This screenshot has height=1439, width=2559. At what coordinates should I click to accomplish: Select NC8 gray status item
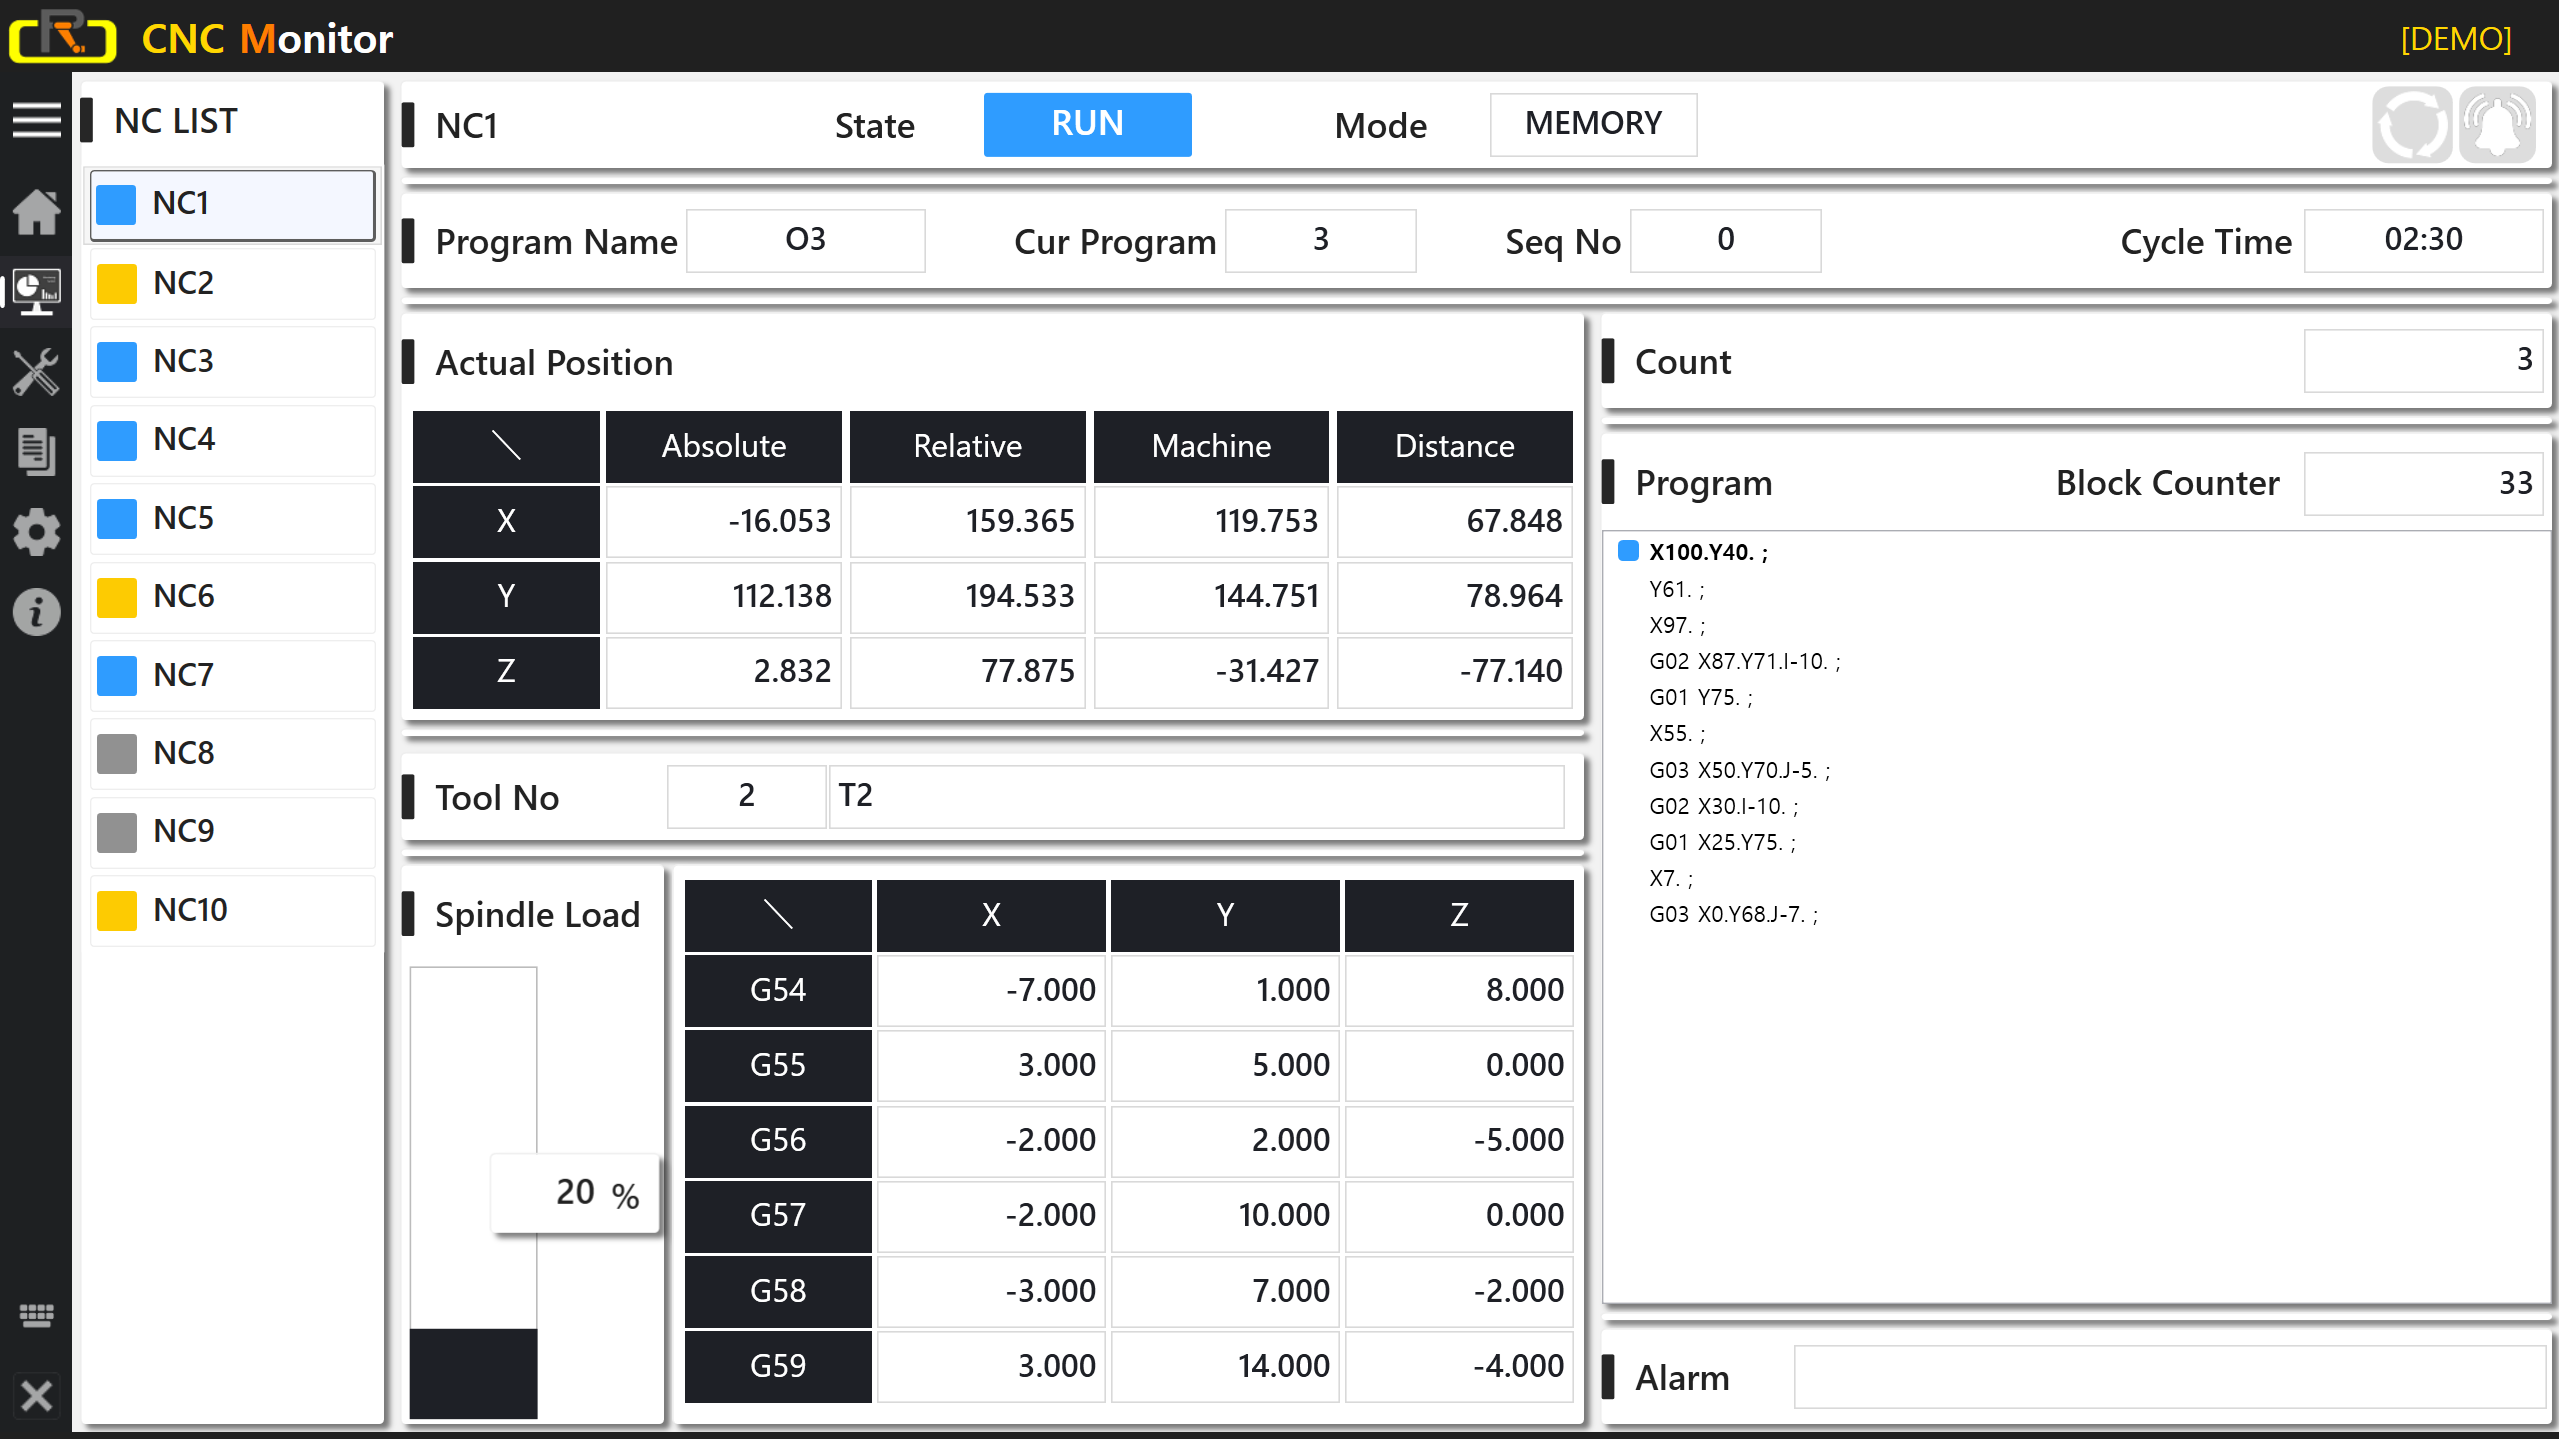point(233,753)
